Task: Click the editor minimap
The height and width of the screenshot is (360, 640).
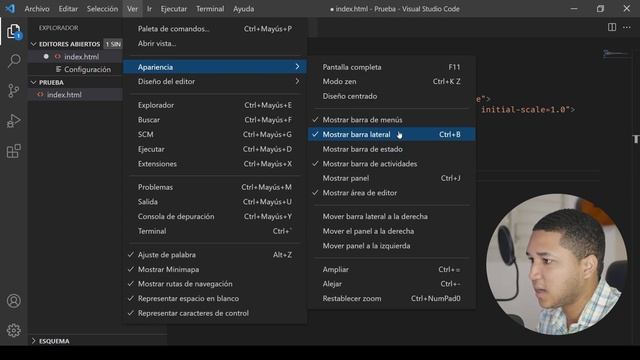Action: click(x=616, y=53)
